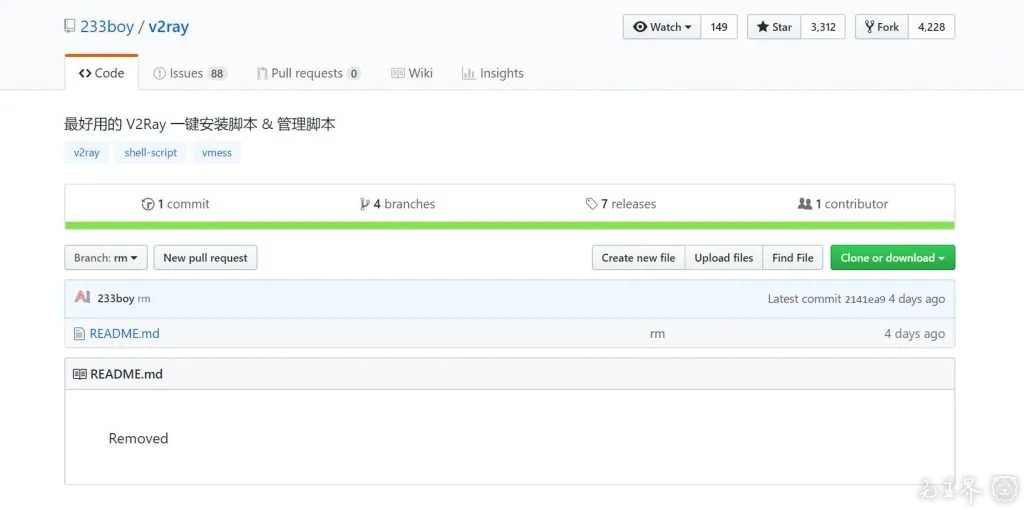The height and width of the screenshot is (510, 1024).
Task: Click the green language breakdown bar
Action: pos(509,225)
